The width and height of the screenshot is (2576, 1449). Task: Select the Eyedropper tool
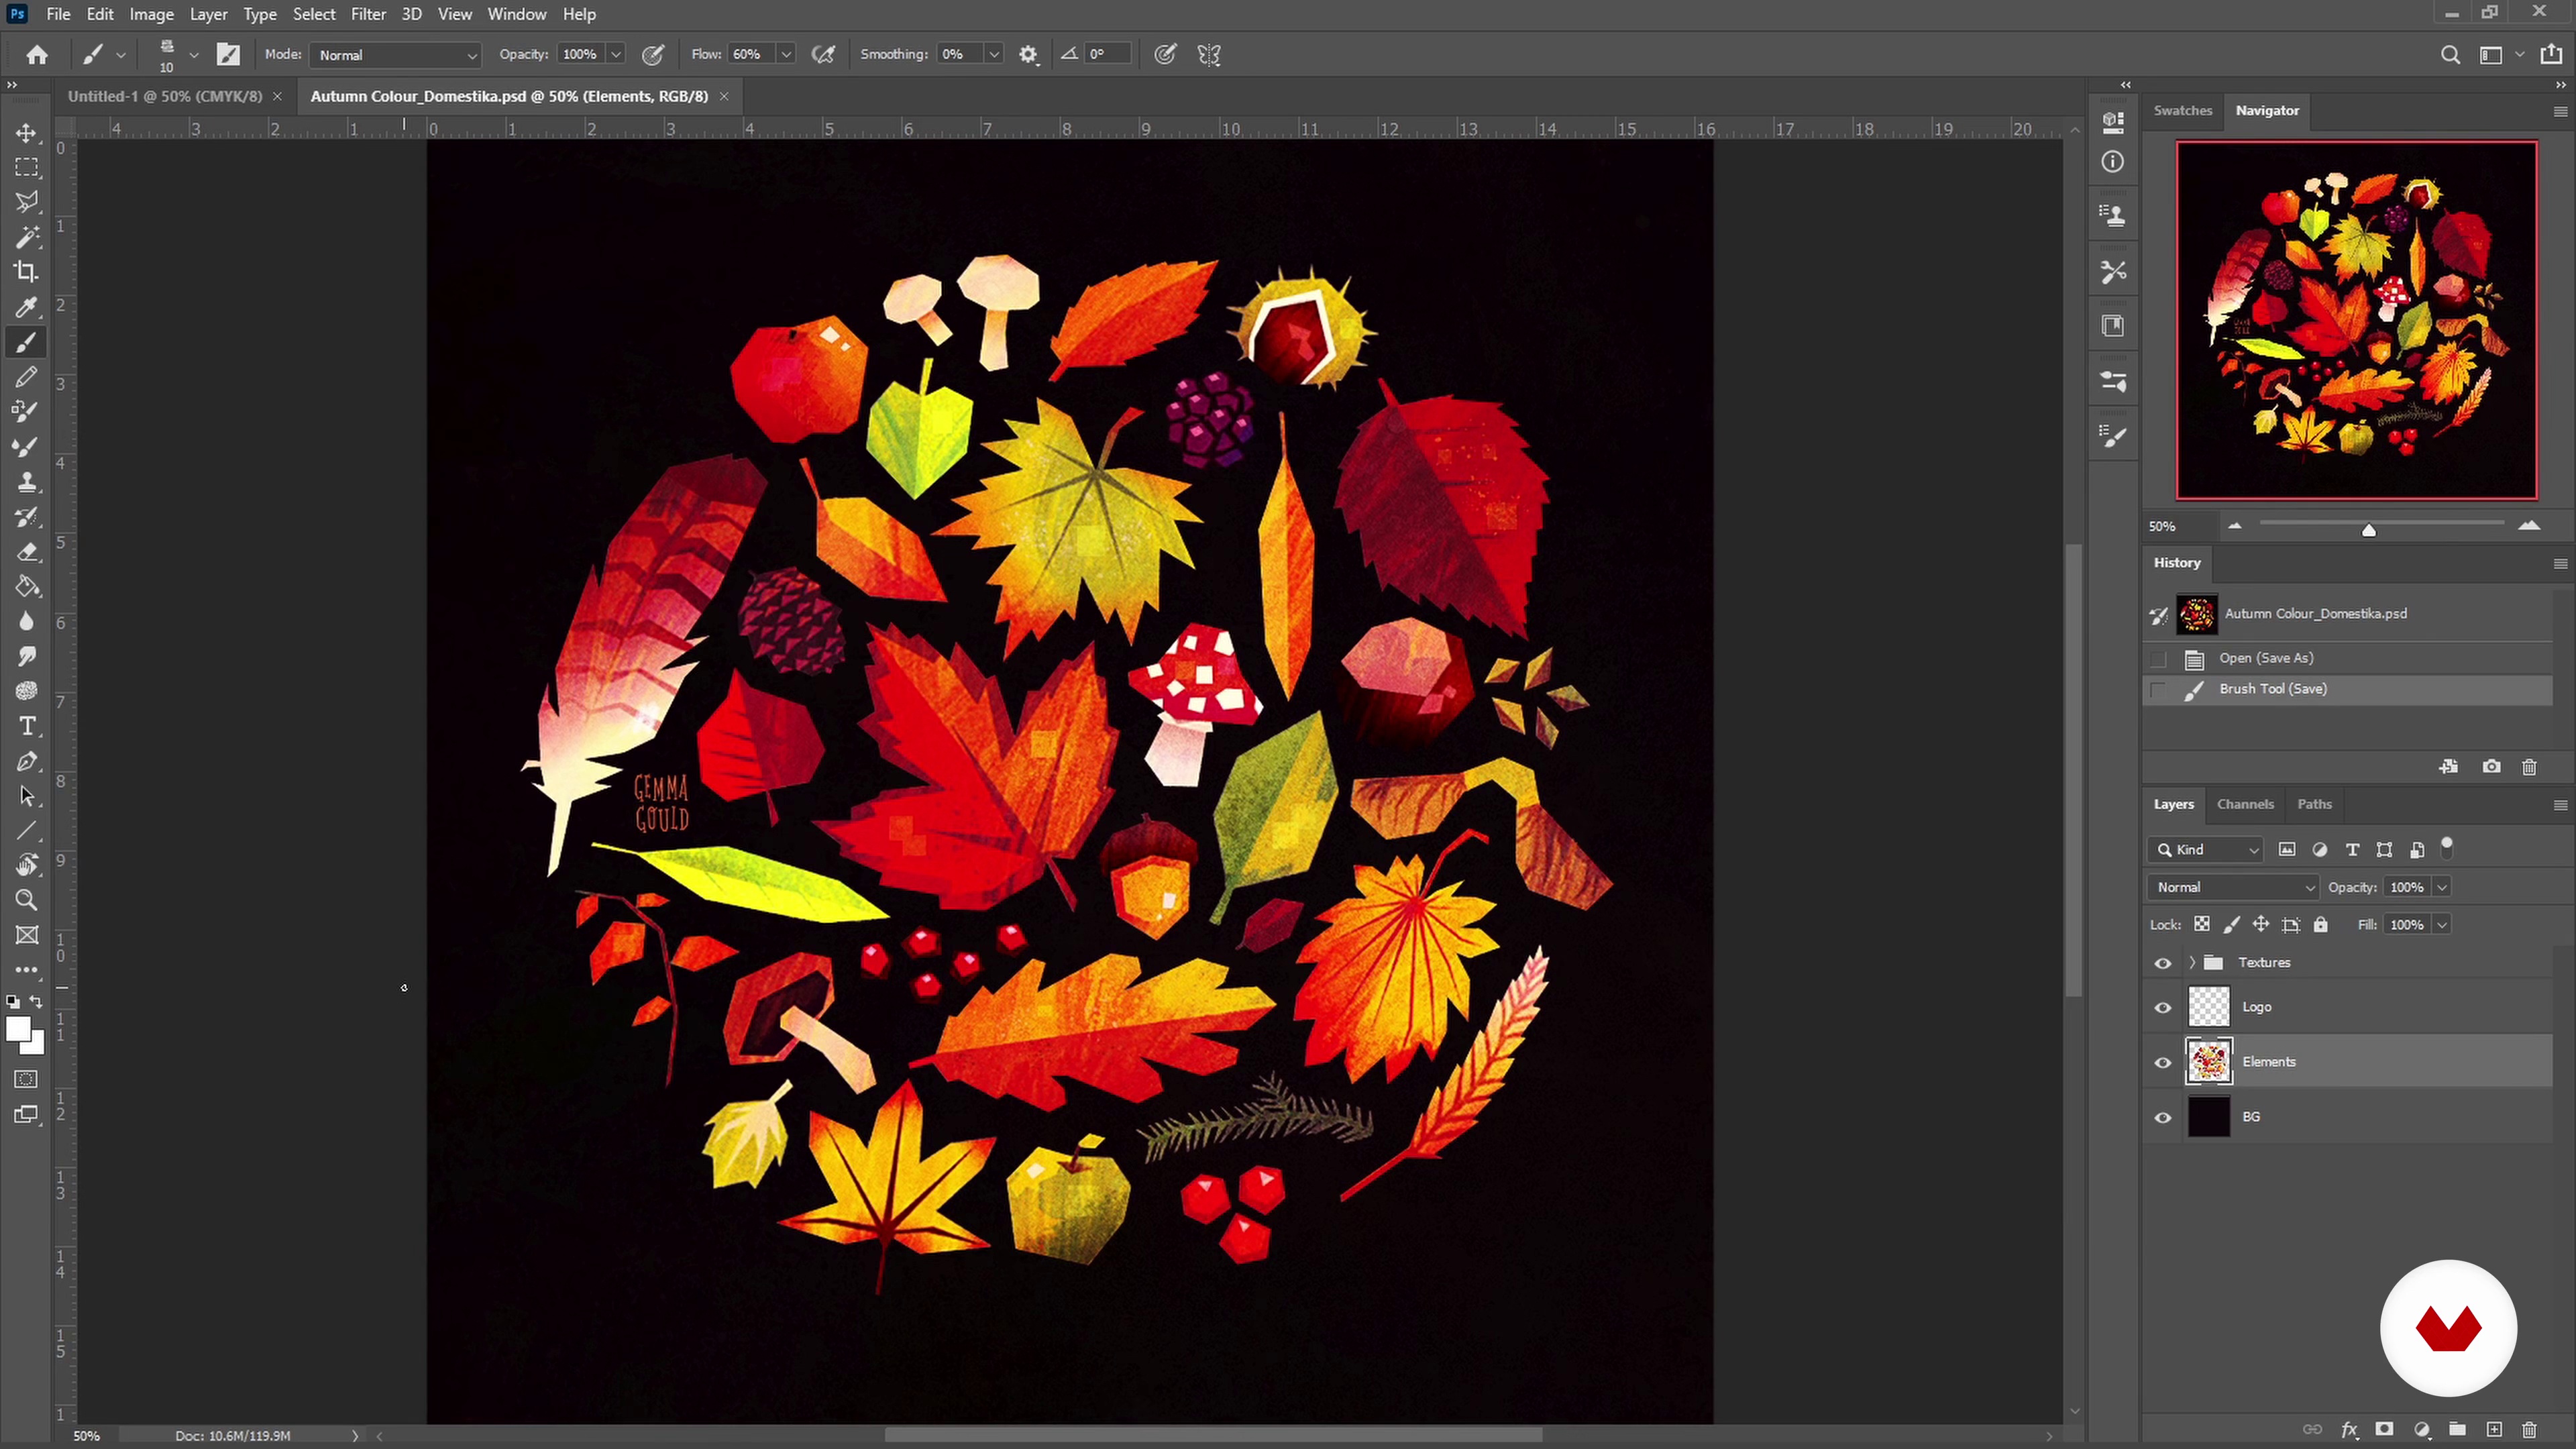27,307
